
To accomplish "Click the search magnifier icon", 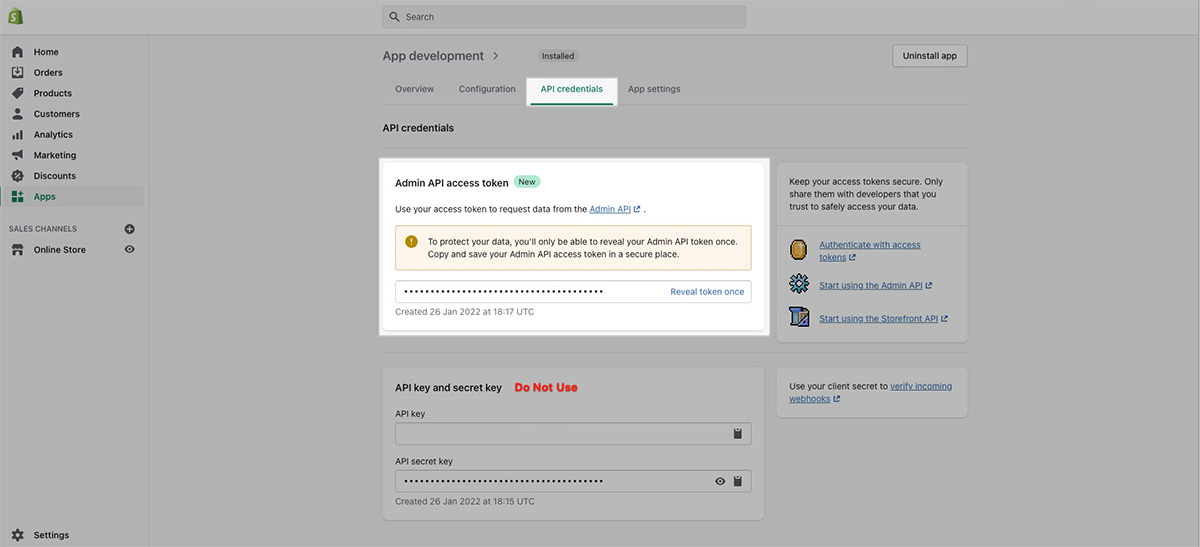I will pyautogui.click(x=395, y=17).
